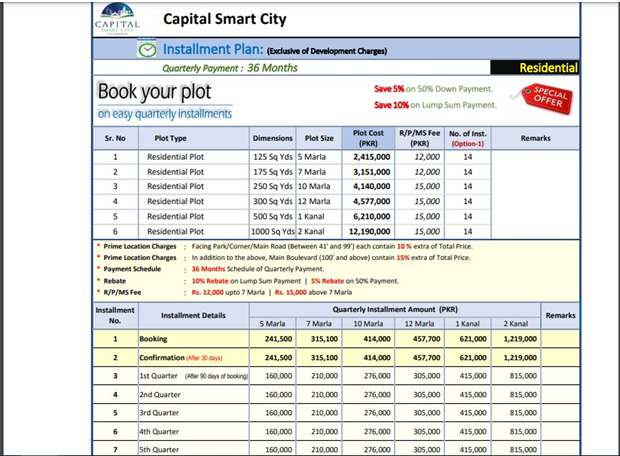Click plot cost 6,210,000

coord(372,217)
